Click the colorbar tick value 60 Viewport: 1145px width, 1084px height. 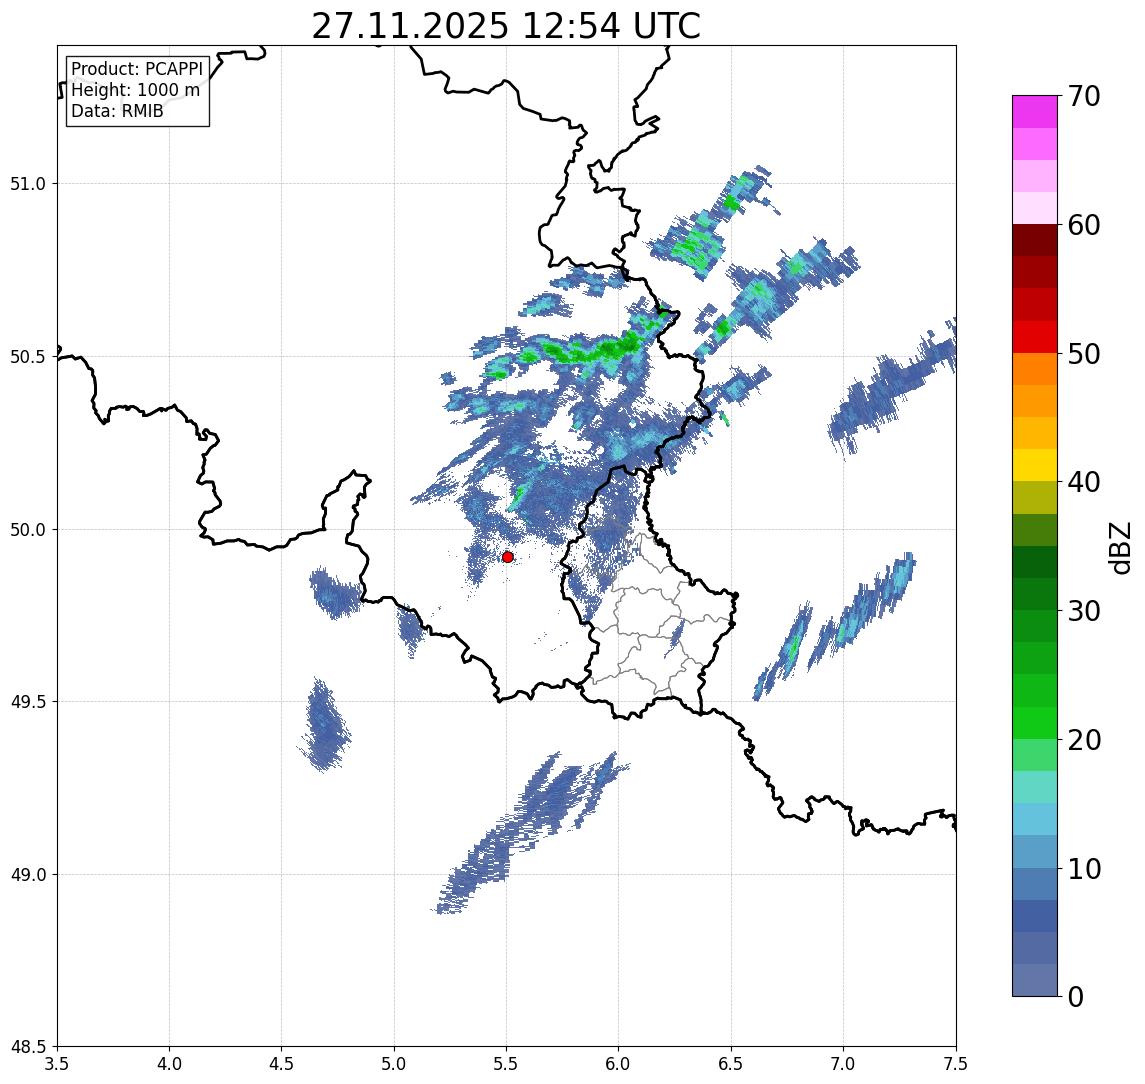tap(1084, 225)
